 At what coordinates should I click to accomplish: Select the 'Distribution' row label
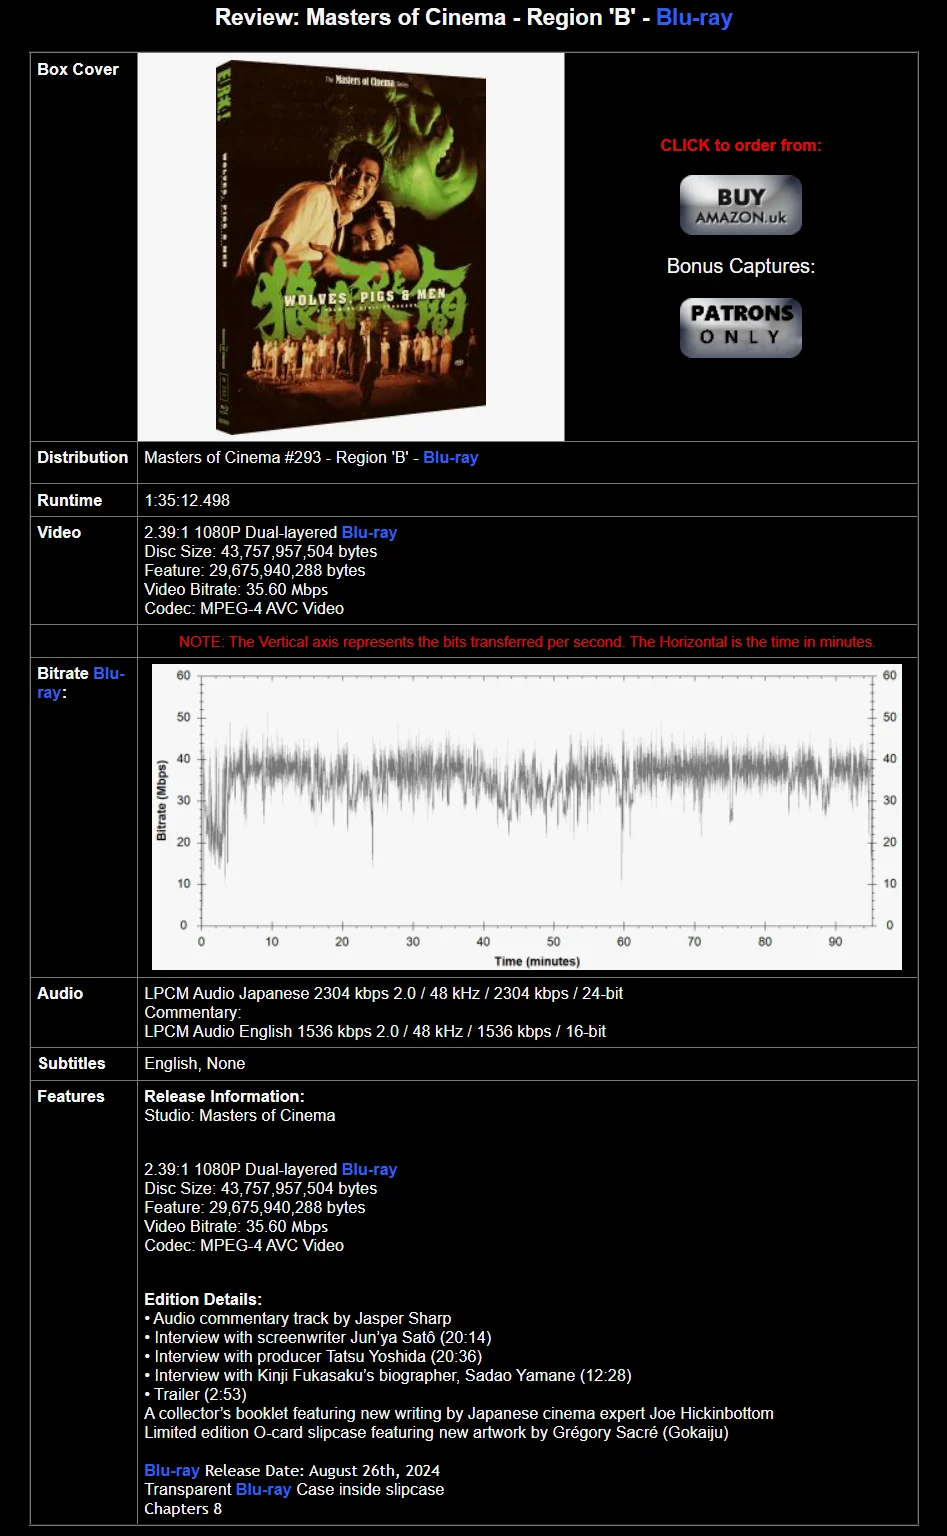click(x=83, y=457)
